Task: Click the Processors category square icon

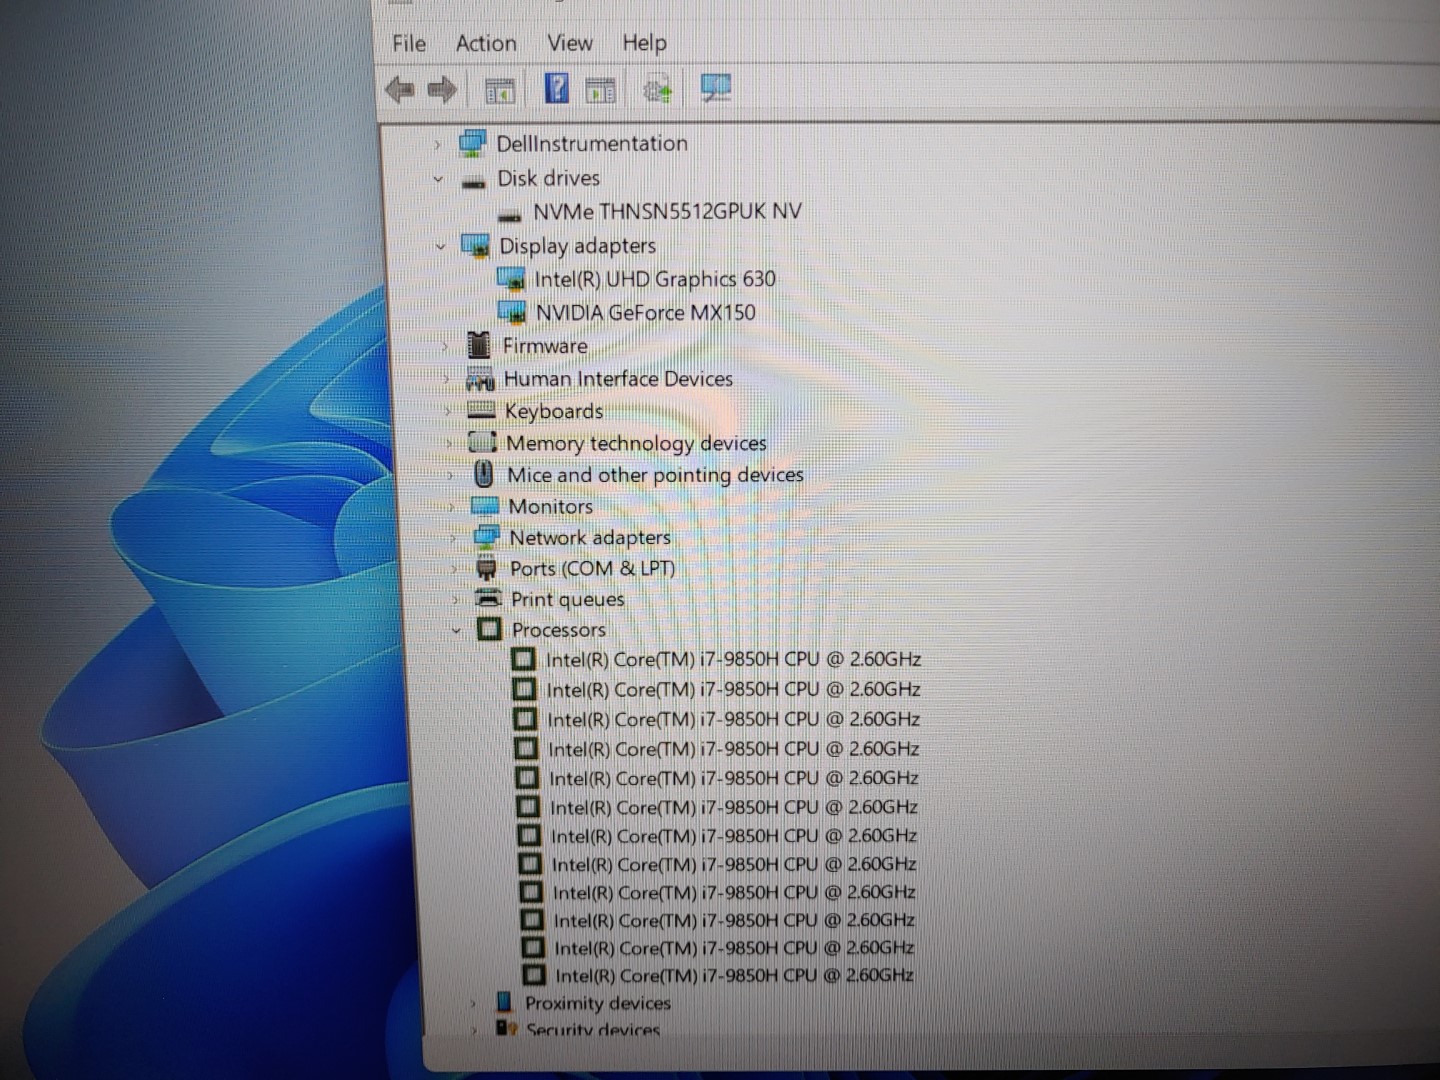Action: pos(489,630)
